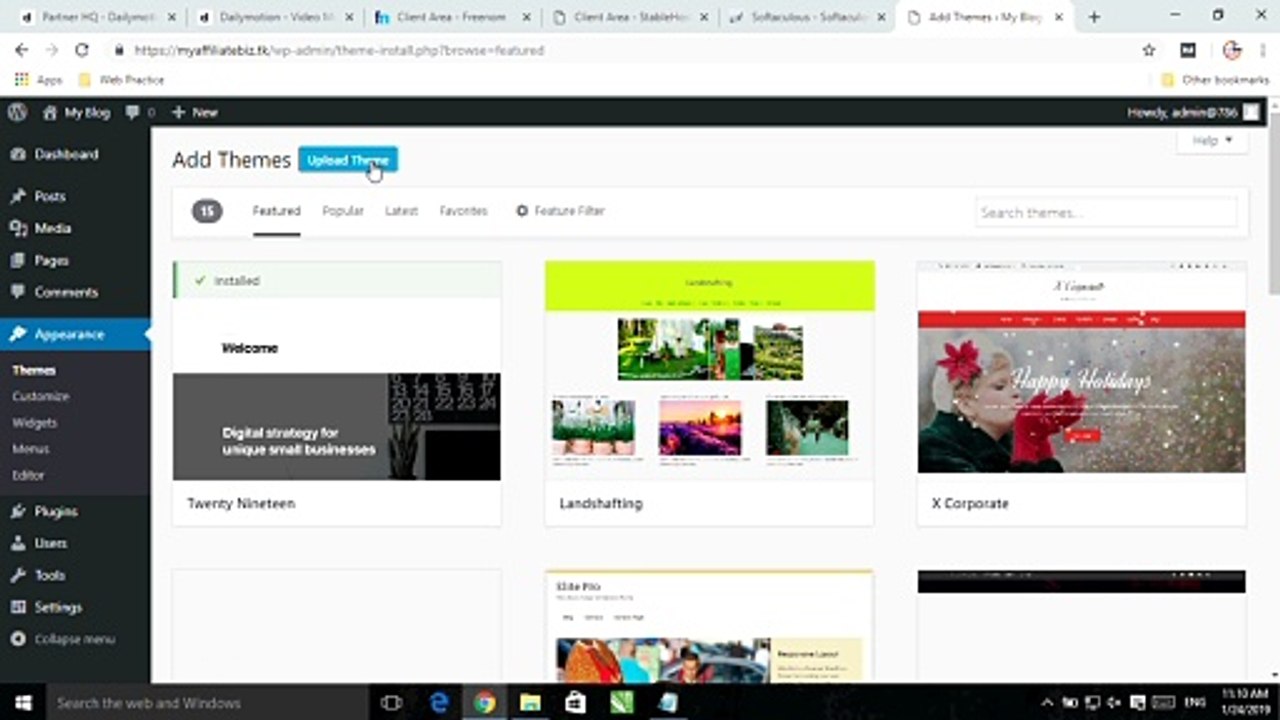Open the Feature Filter
The image size is (1280, 720).
[x=560, y=211]
